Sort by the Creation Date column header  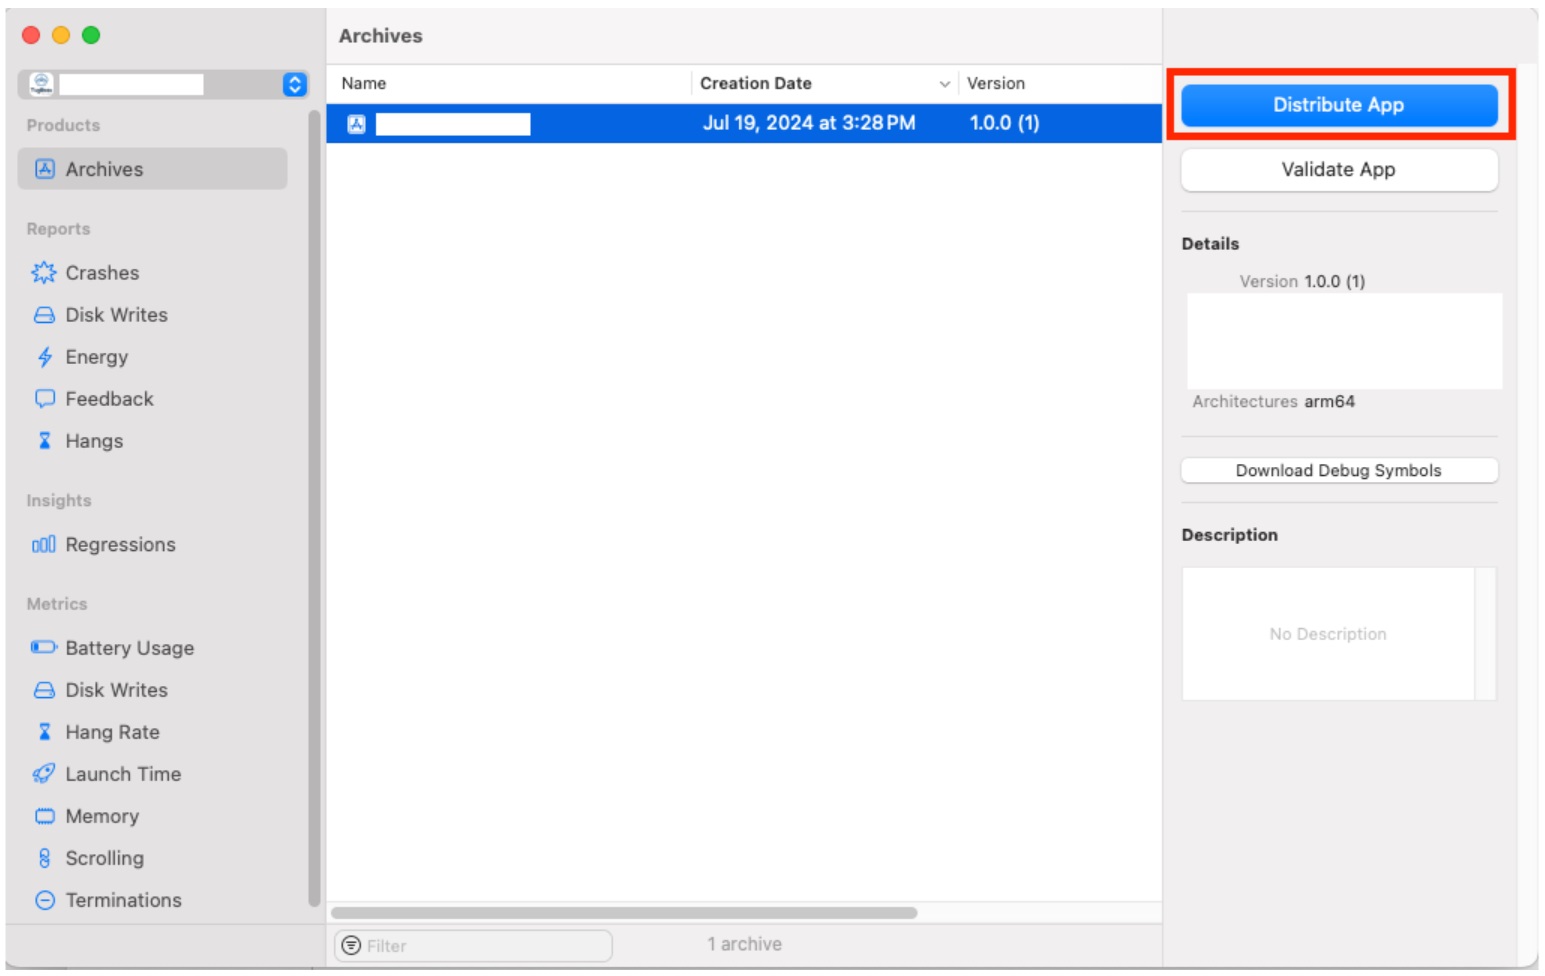(x=824, y=84)
